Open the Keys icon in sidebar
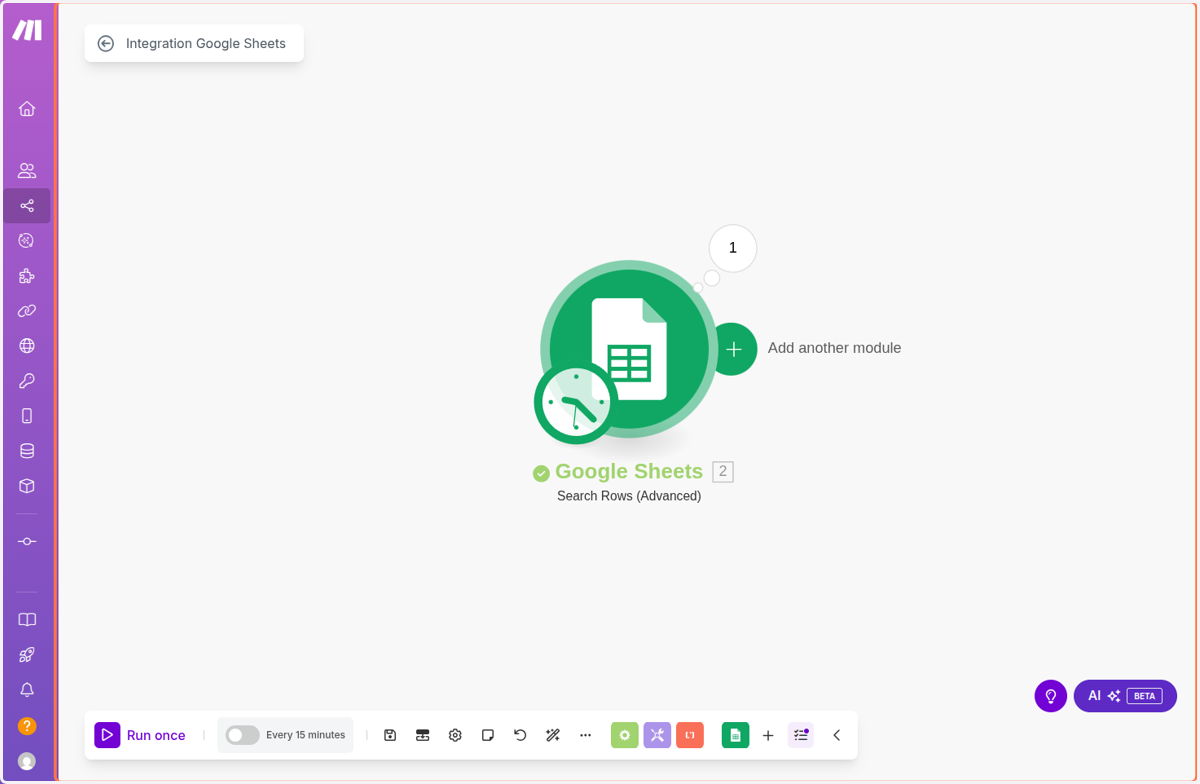The height and width of the screenshot is (784, 1200). [27, 380]
